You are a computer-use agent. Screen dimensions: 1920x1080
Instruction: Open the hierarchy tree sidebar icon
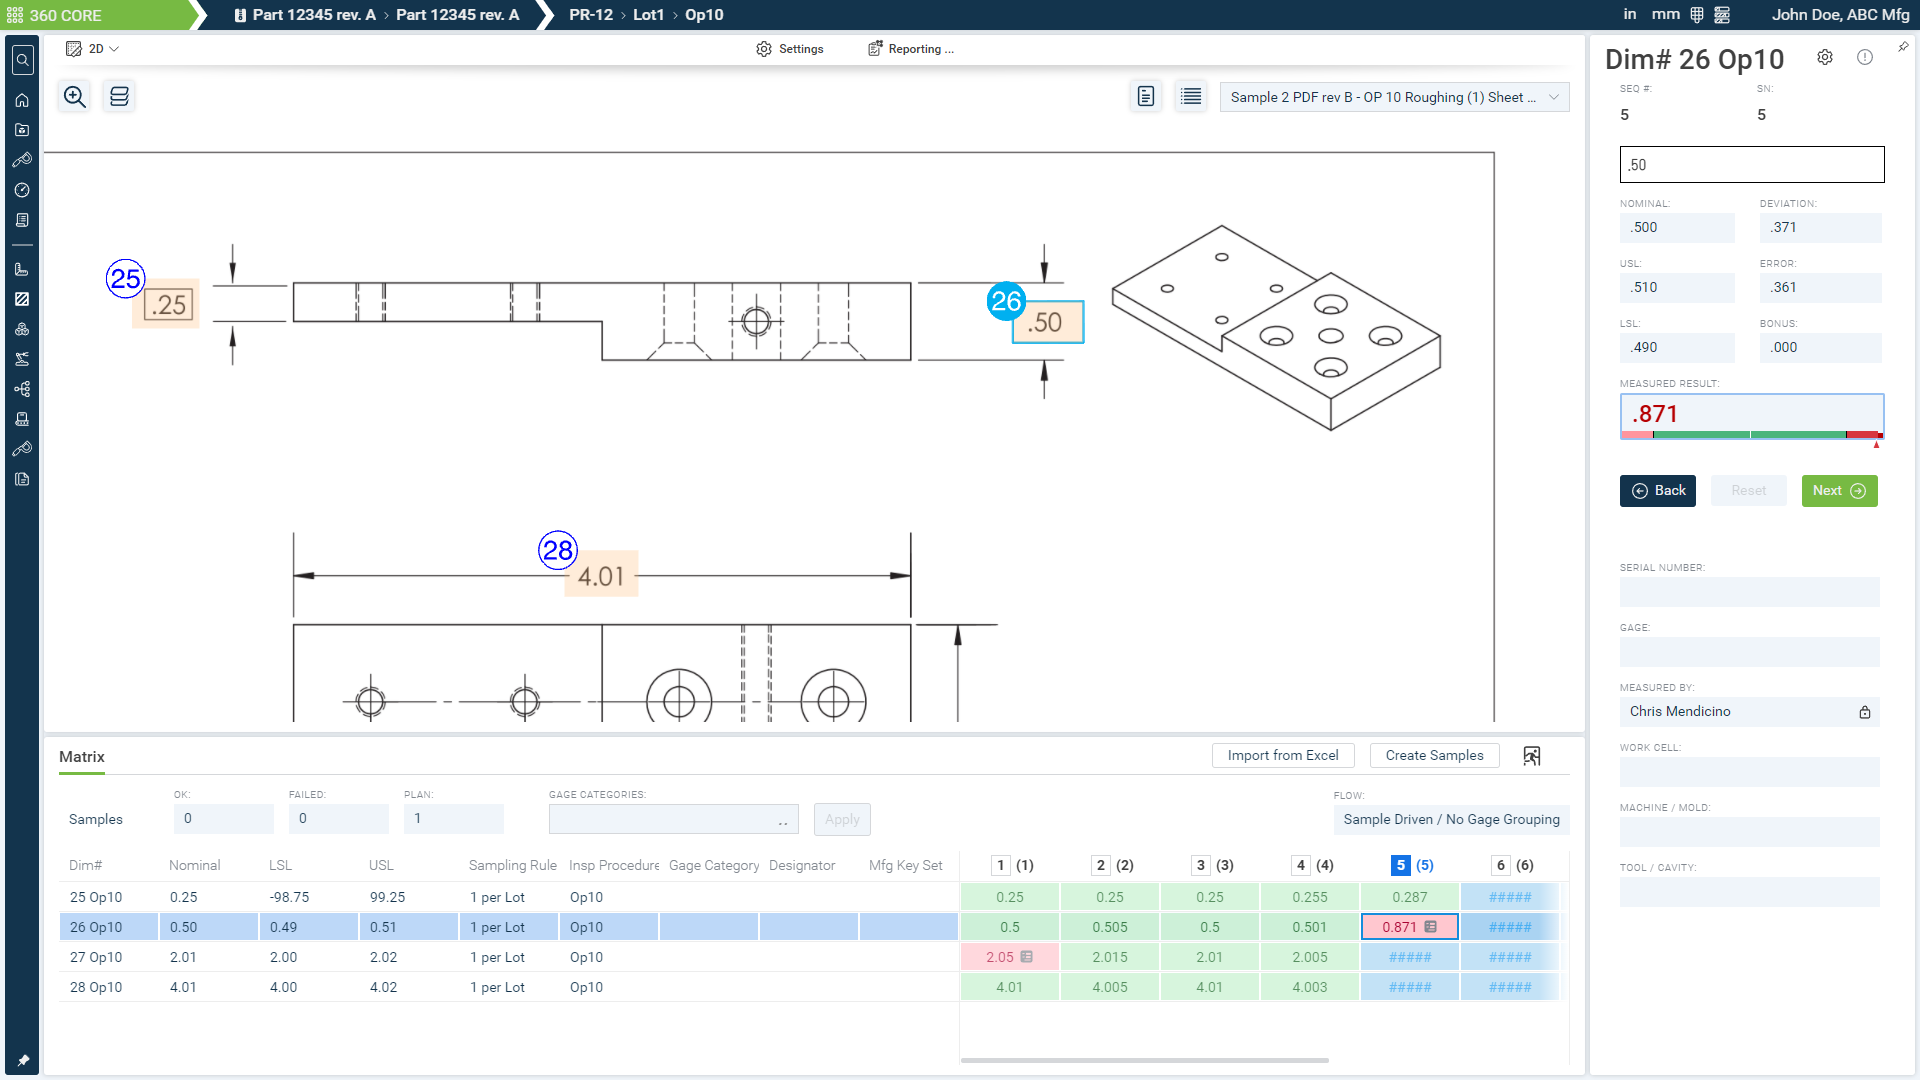[22, 389]
